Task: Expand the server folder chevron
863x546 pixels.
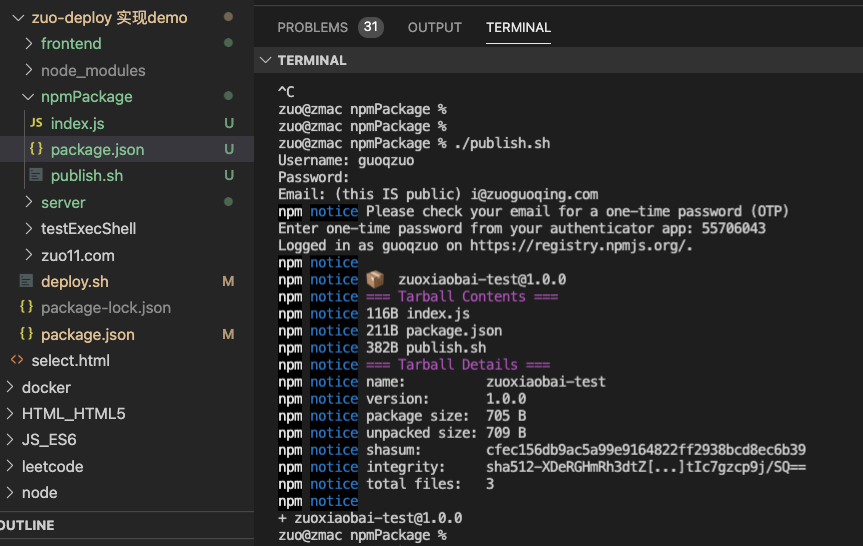Action: 29,202
